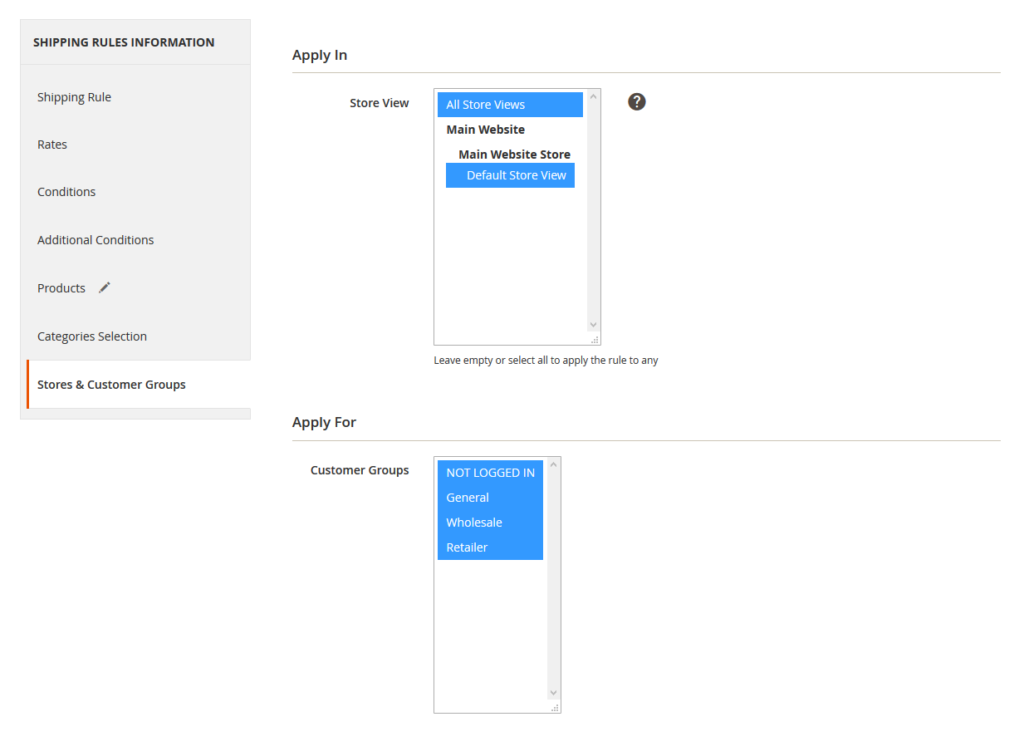Click the Customer Groups scrollbar down arrow

pyautogui.click(x=553, y=692)
